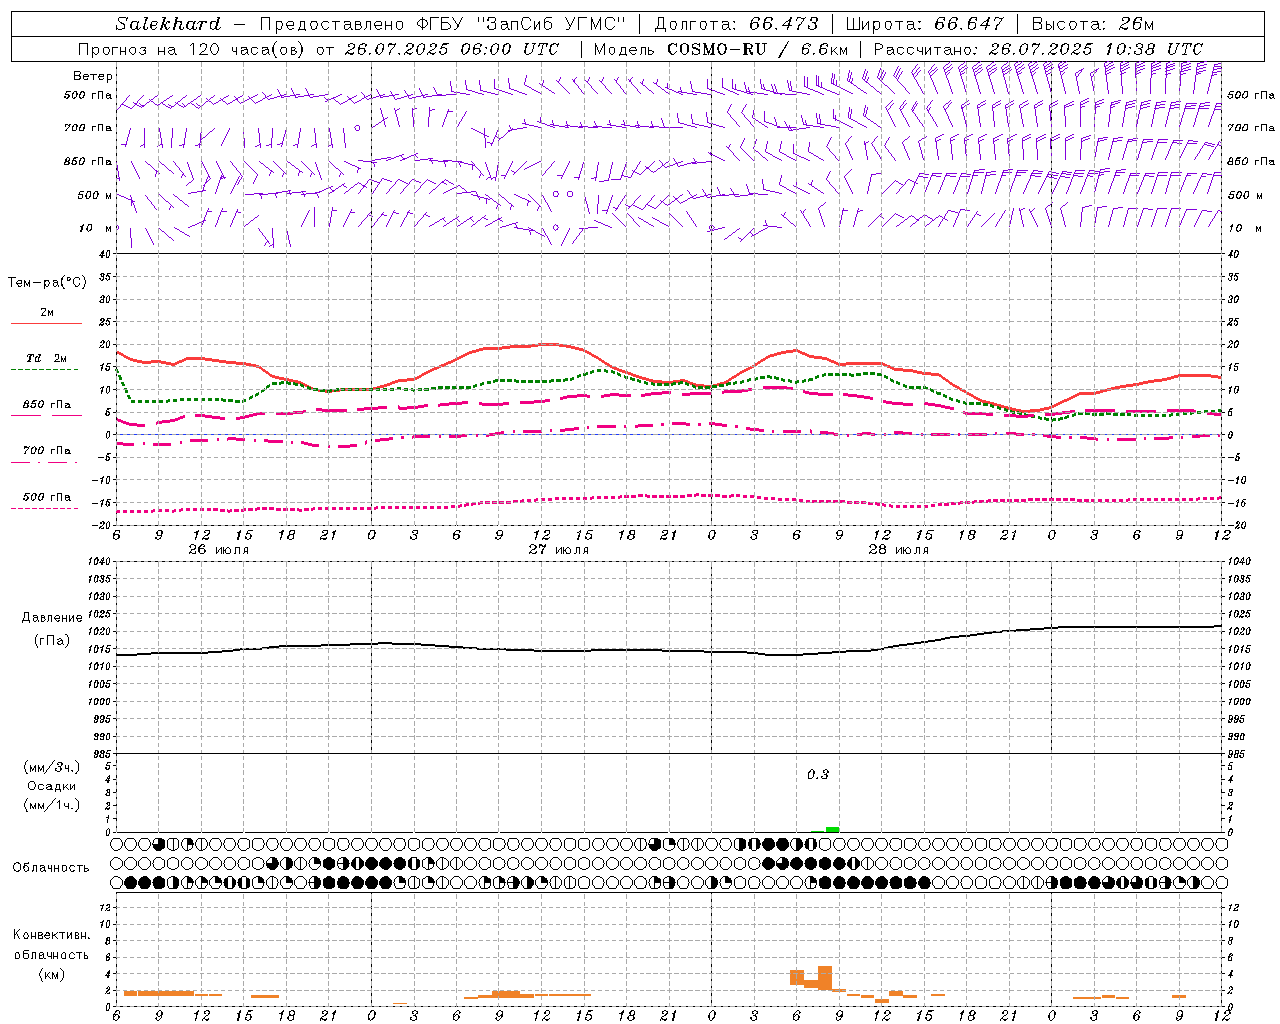Click the green precipitation bar
1280x1024 pixels.
pyautogui.click(x=832, y=829)
